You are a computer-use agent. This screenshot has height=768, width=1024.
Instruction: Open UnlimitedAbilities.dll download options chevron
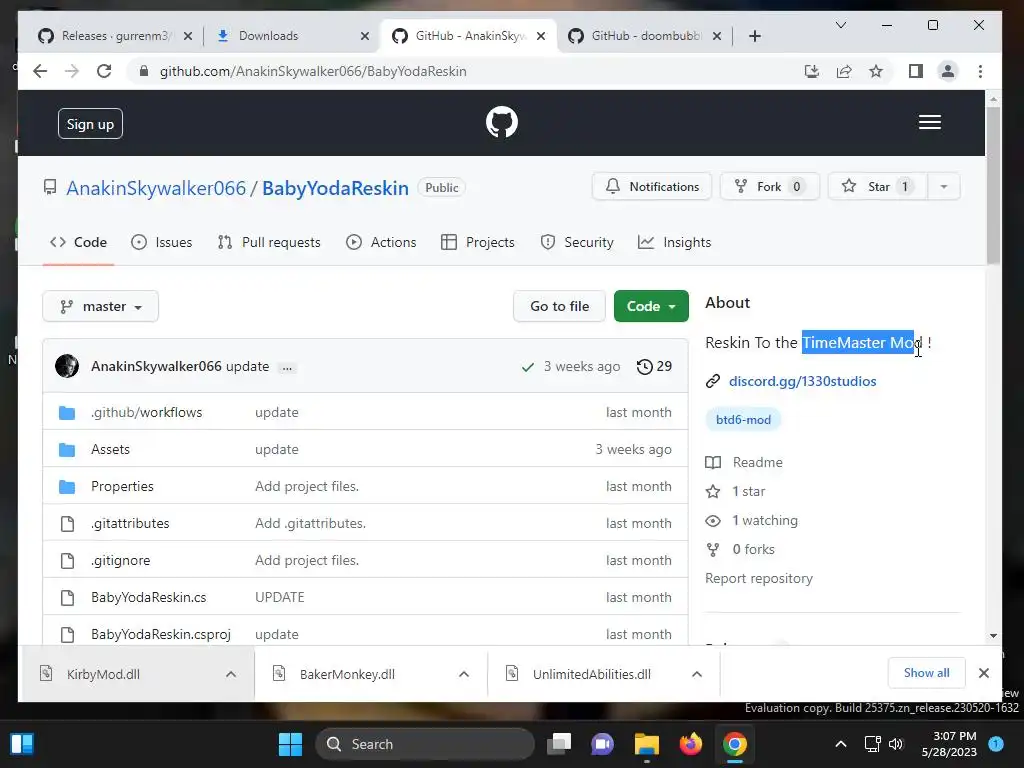(697, 674)
